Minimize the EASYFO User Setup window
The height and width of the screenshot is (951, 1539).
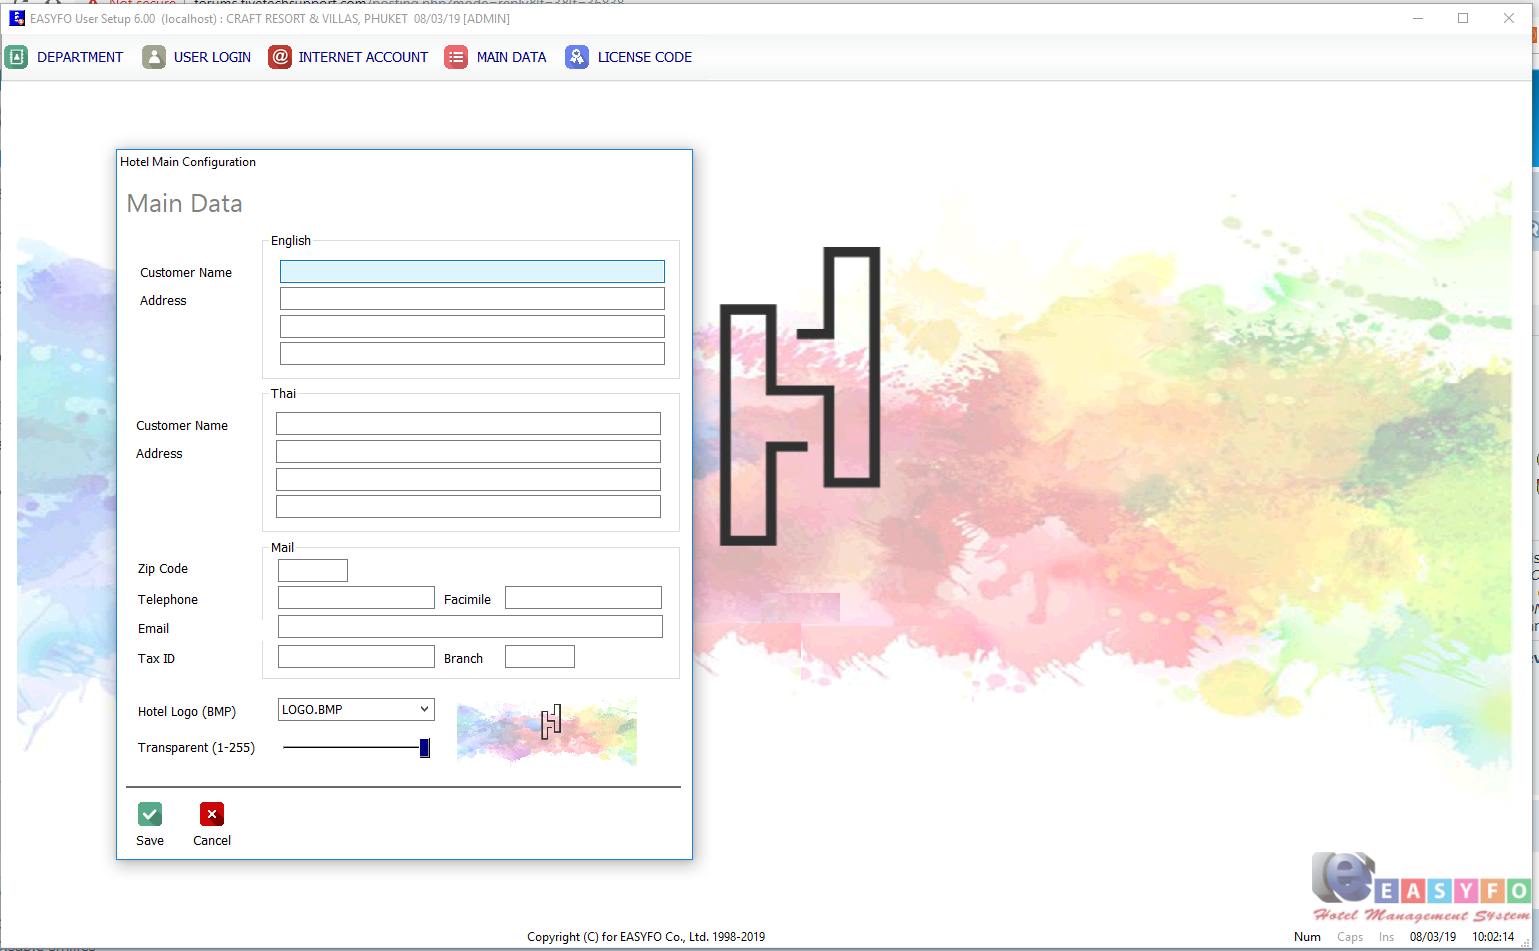coord(1418,18)
